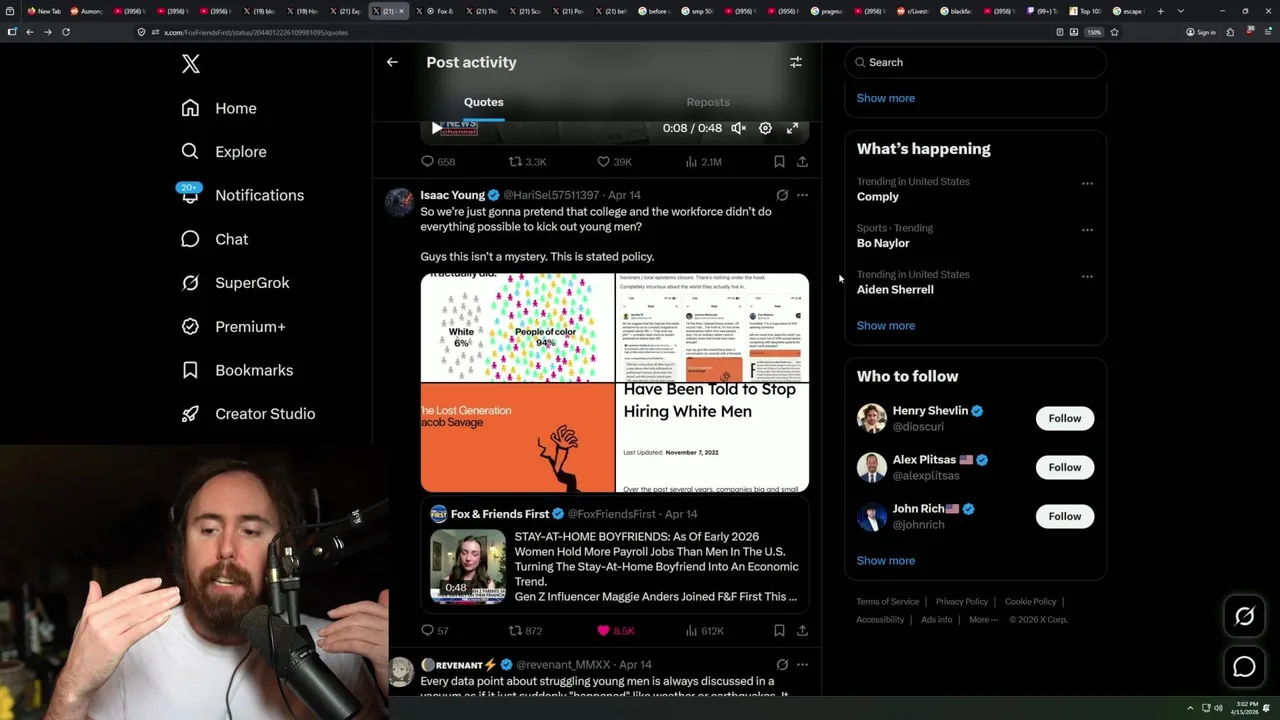Open more options for Bo Naylor trend
The height and width of the screenshot is (720, 1280).
(x=1087, y=230)
